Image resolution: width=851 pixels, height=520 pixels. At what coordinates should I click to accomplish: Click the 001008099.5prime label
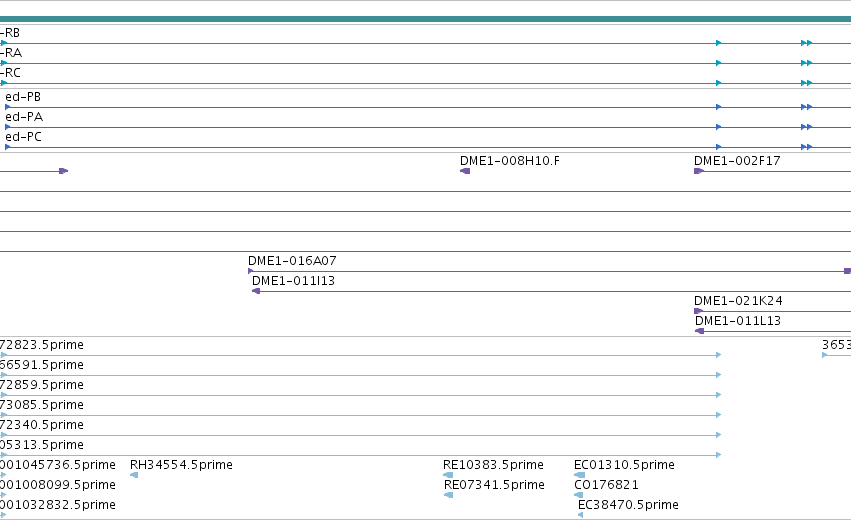click(58, 485)
